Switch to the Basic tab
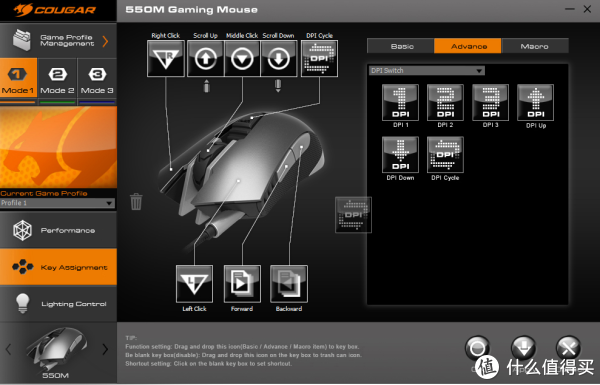This screenshot has height=385, width=600. 401,46
